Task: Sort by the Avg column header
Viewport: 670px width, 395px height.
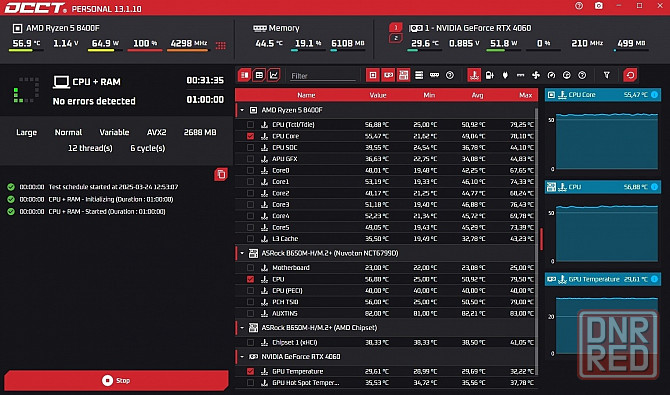Action: (477, 95)
